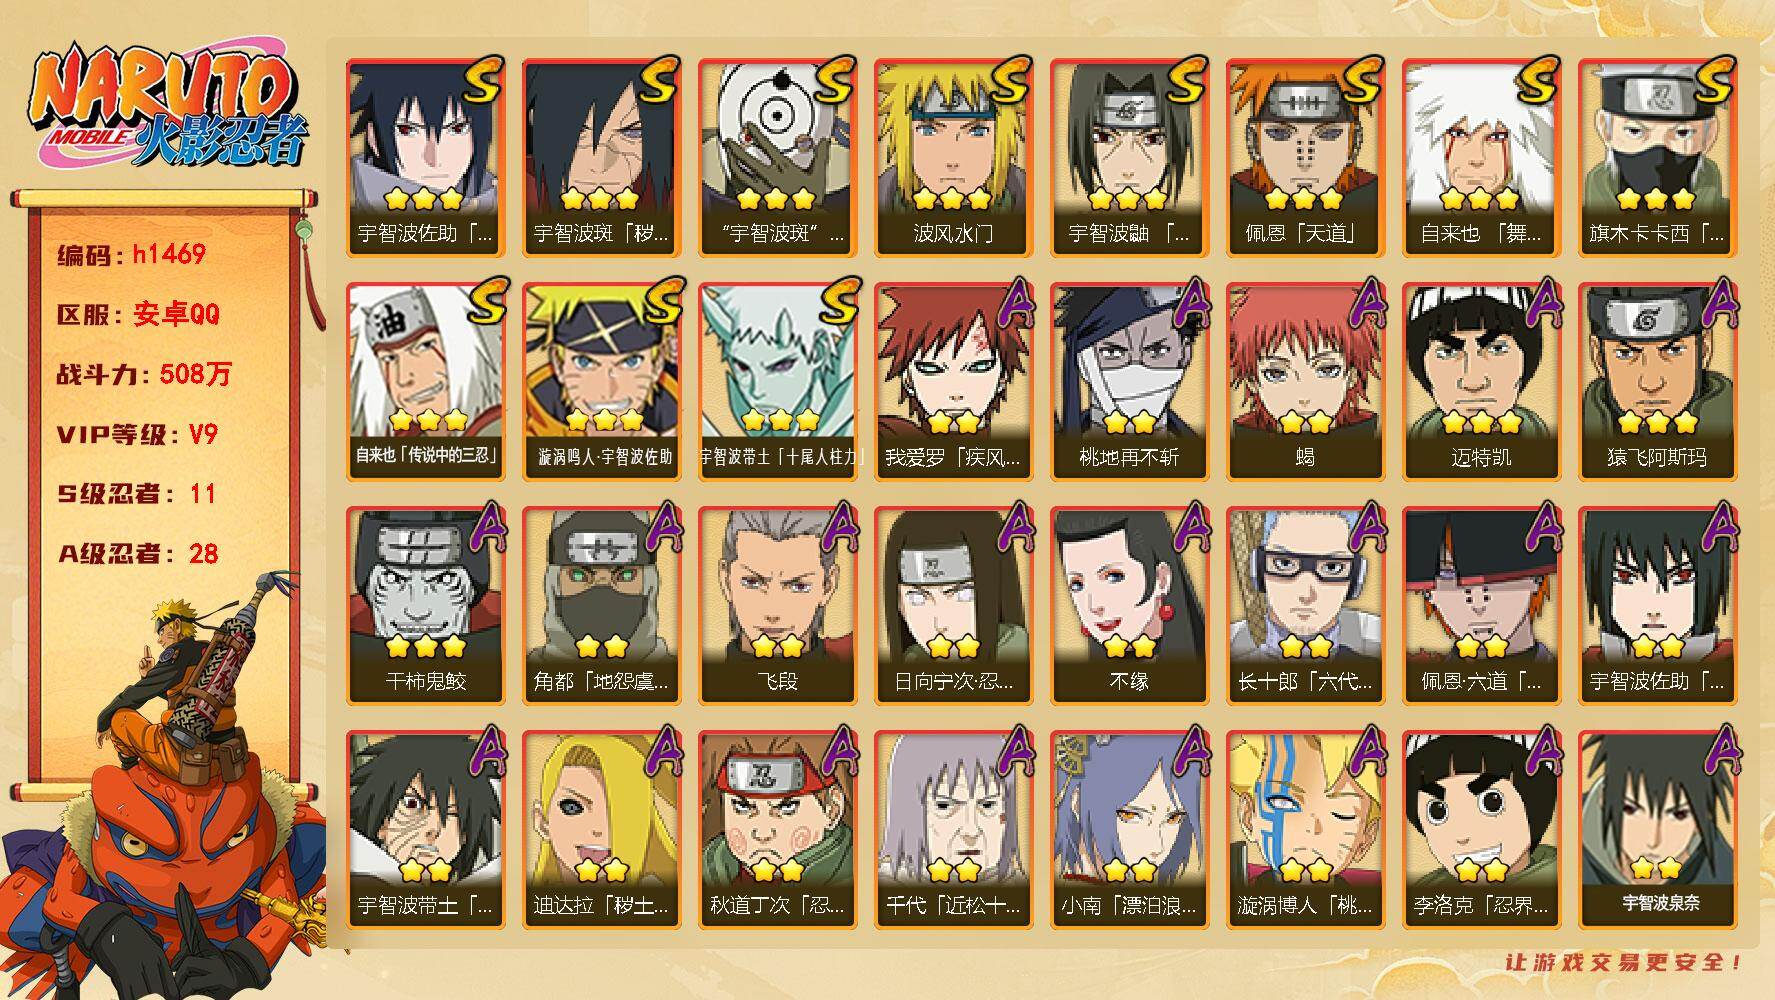1775x1000 pixels.
Task: Select the 宇智波泉奈 card
Action: (x=1657, y=830)
